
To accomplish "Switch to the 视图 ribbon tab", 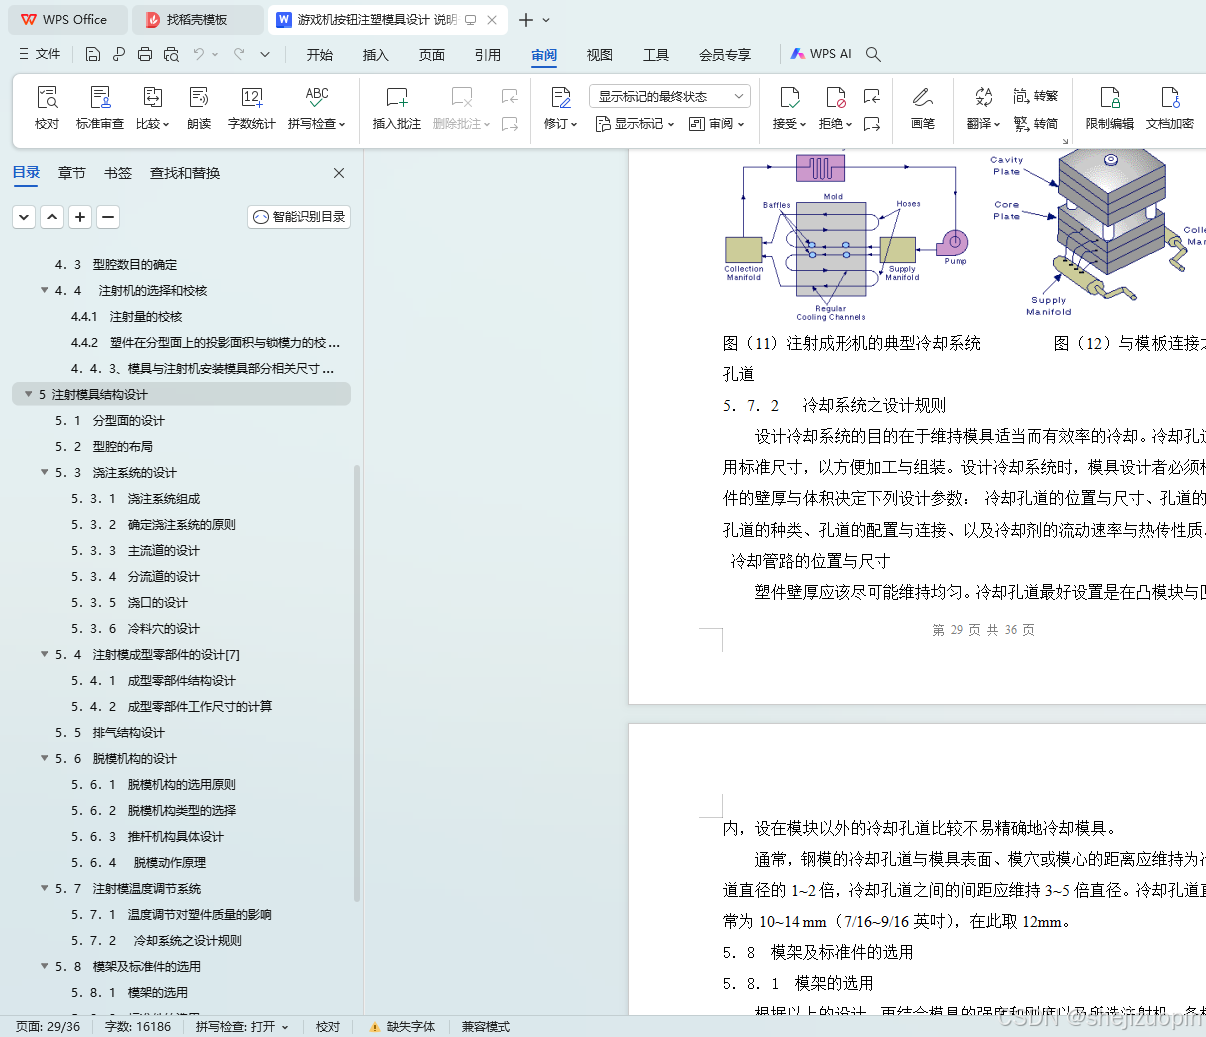I will click(600, 55).
